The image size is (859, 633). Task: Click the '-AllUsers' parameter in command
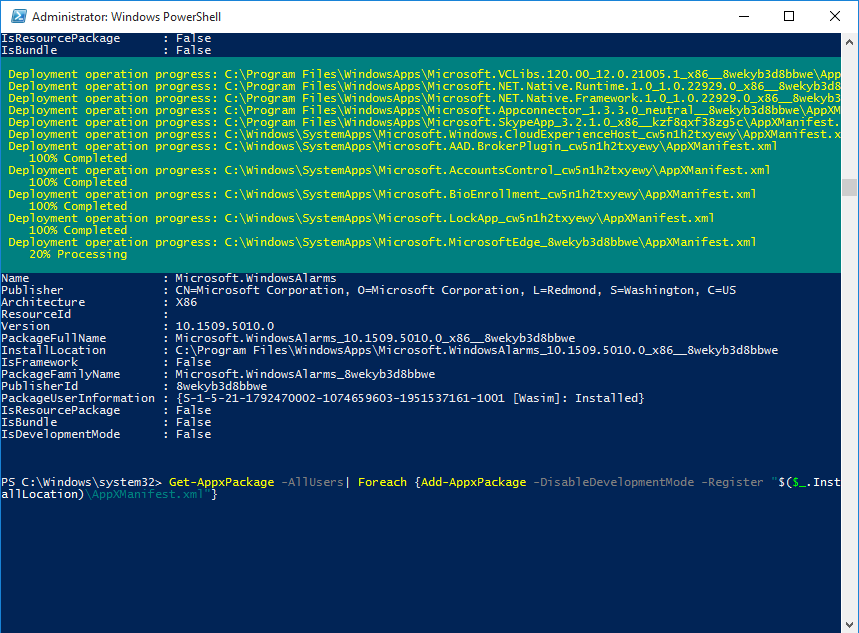pyautogui.click(x=312, y=483)
